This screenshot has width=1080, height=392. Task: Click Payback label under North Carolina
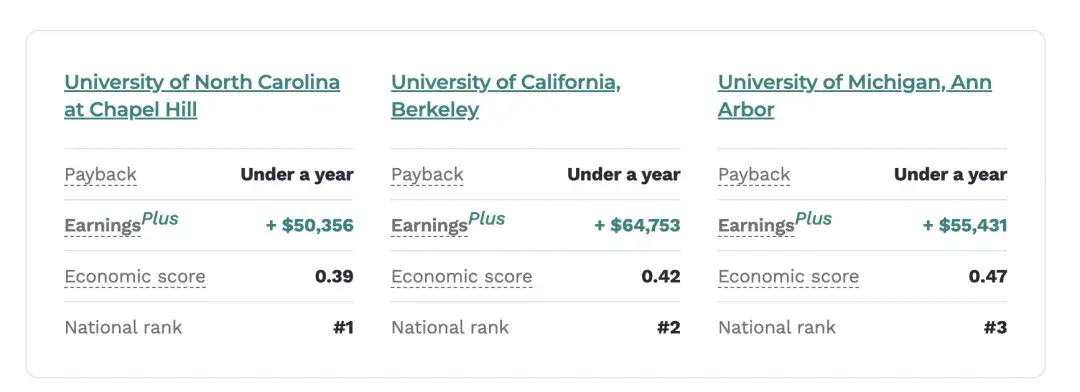click(101, 175)
